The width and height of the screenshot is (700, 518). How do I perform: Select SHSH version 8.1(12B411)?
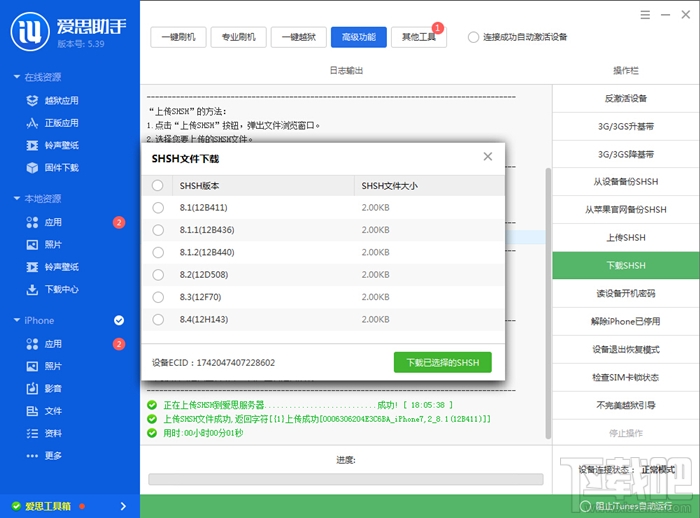[158, 208]
